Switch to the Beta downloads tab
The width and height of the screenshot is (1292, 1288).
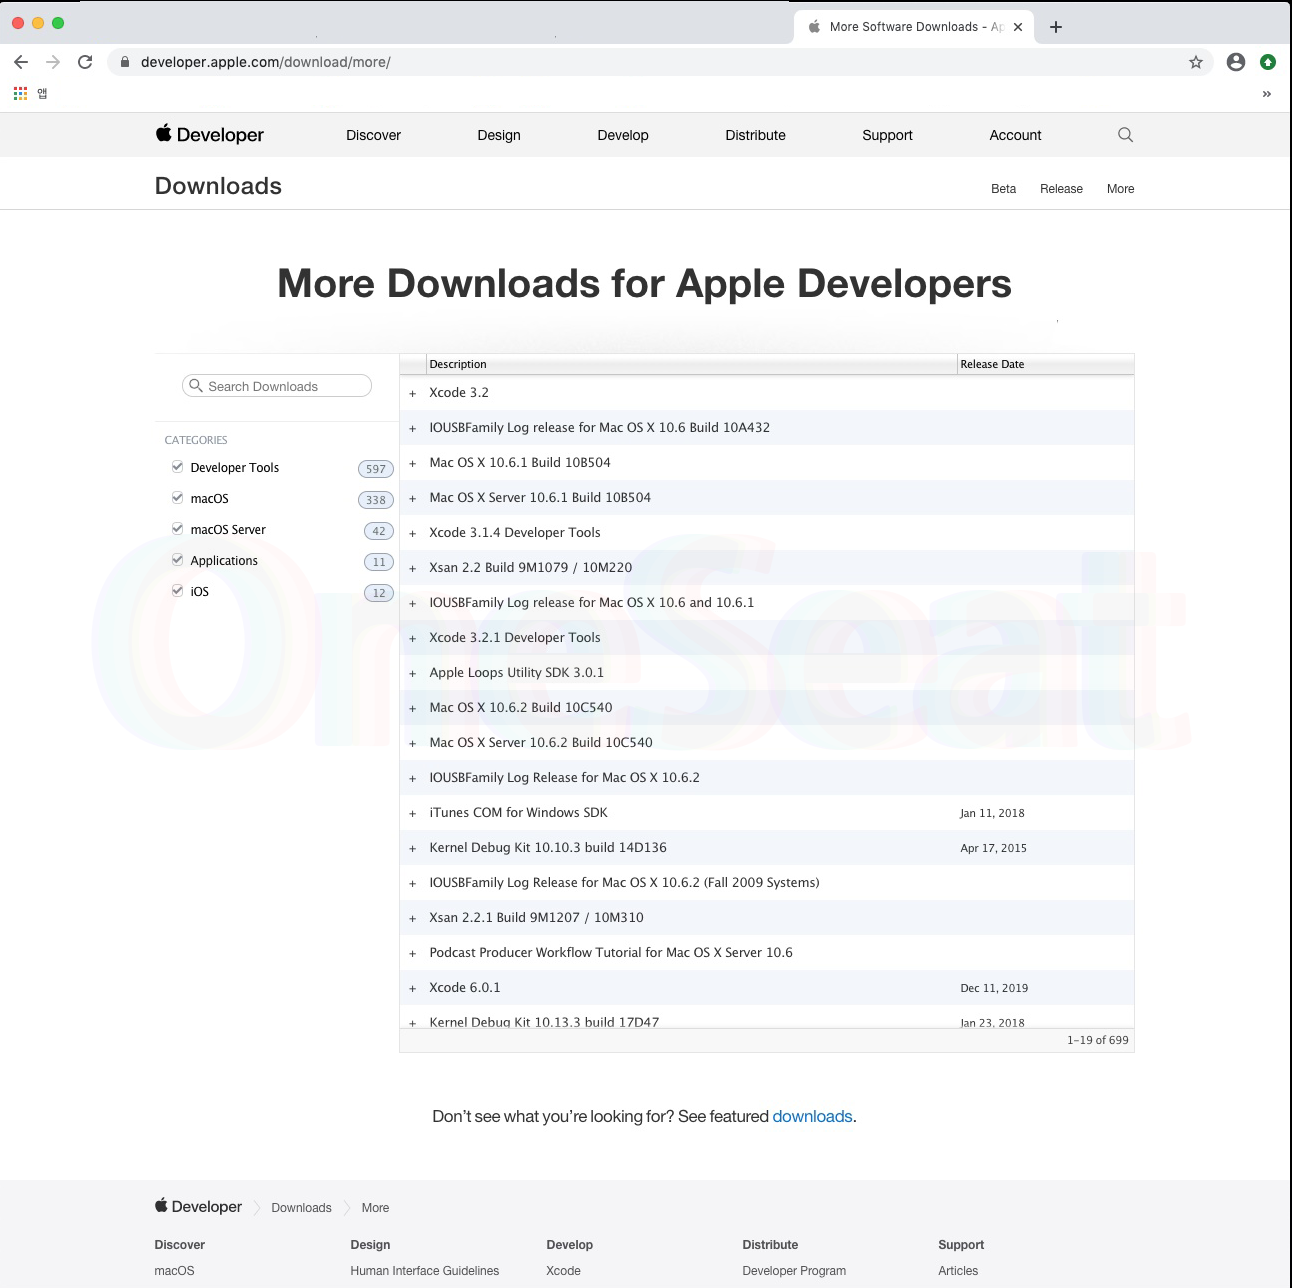(1003, 189)
